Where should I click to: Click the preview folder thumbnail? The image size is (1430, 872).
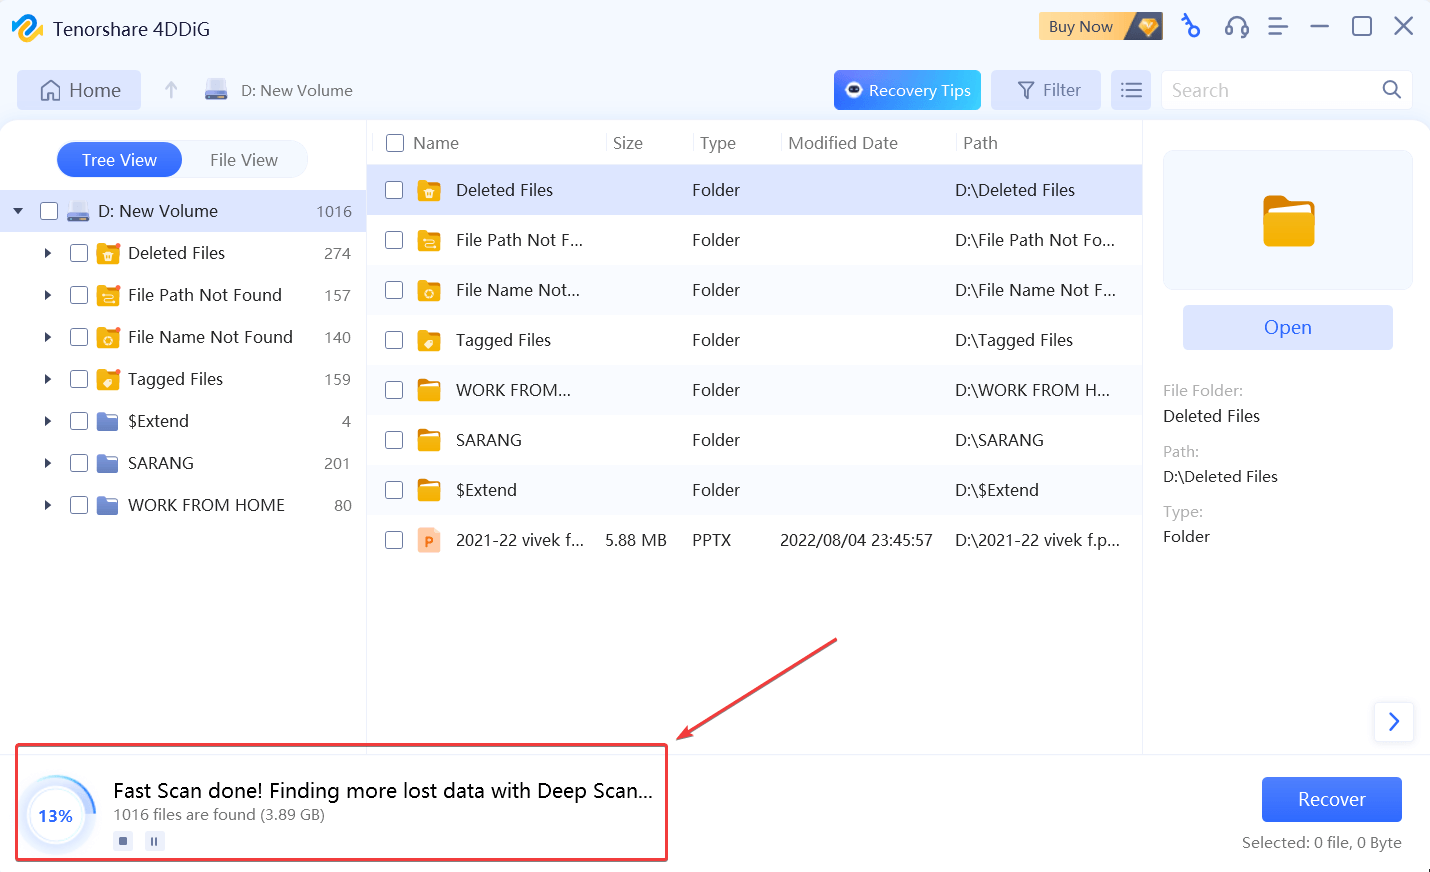coord(1288,220)
